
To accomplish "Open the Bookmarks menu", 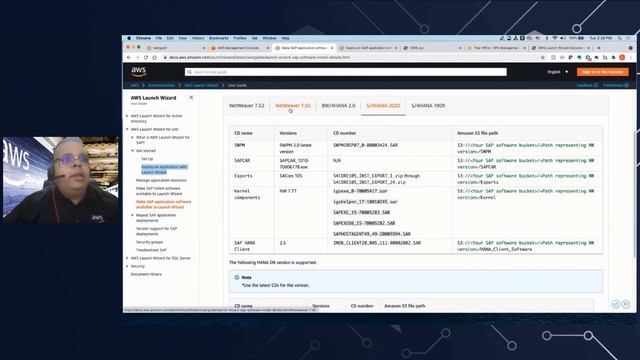I will (219, 38).
